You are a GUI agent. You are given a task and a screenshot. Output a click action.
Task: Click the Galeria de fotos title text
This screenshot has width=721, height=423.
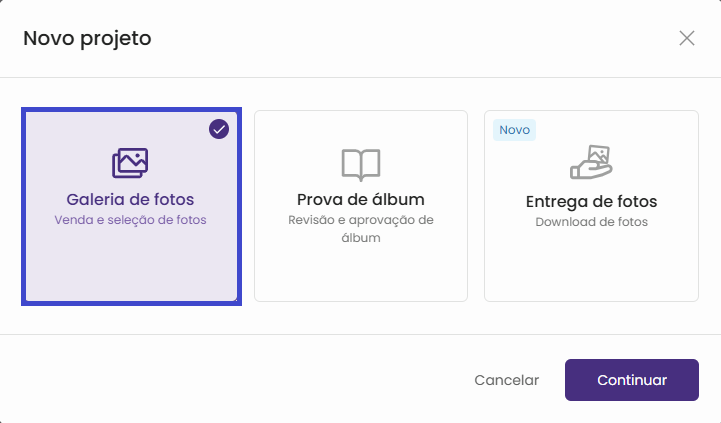point(130,199)
